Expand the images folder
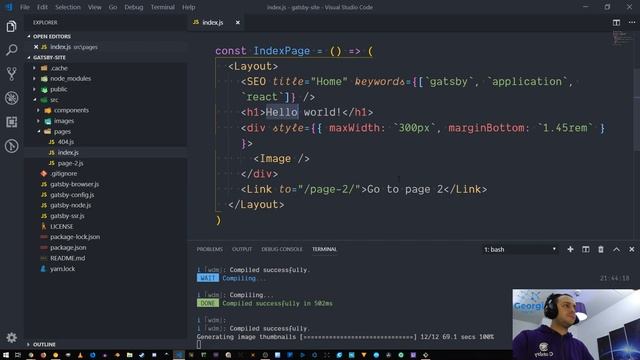This screenshot has height=360, width=640. point(64,121)
